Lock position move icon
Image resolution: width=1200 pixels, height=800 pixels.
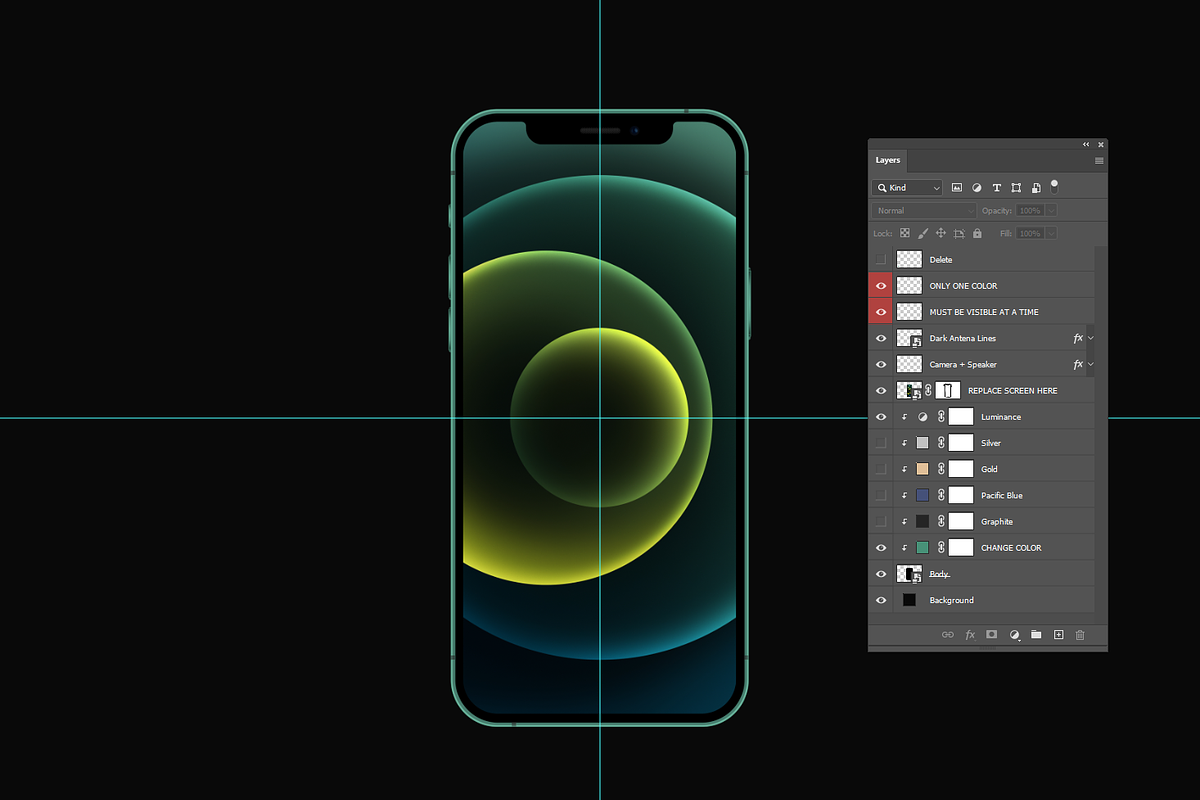coord(941,233)
